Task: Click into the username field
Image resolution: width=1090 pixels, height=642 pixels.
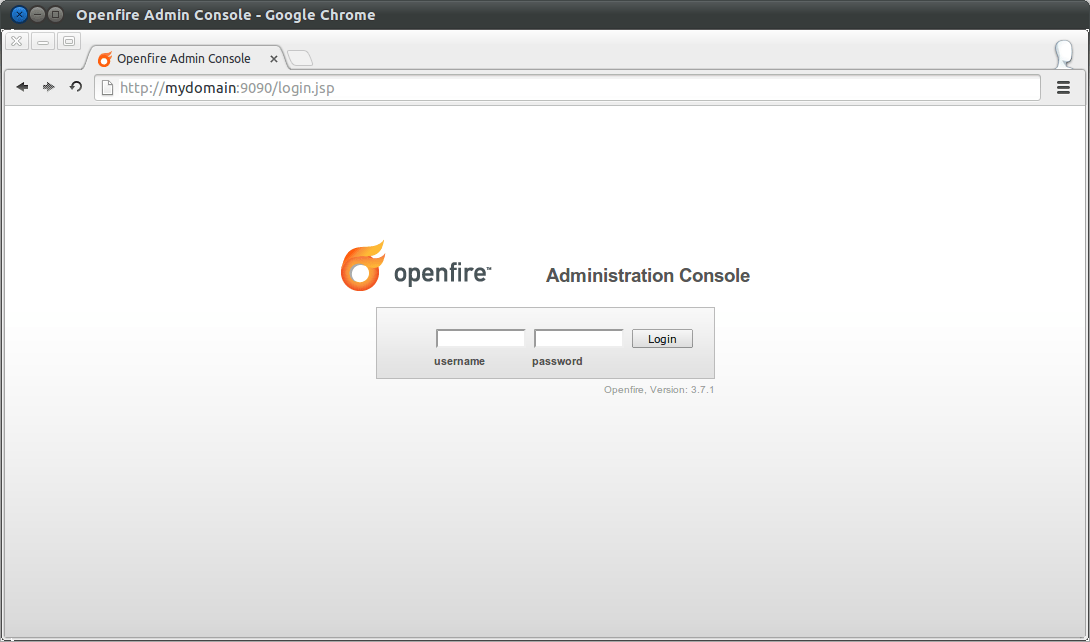Action: pyautogui.click(x=480, y=338)
